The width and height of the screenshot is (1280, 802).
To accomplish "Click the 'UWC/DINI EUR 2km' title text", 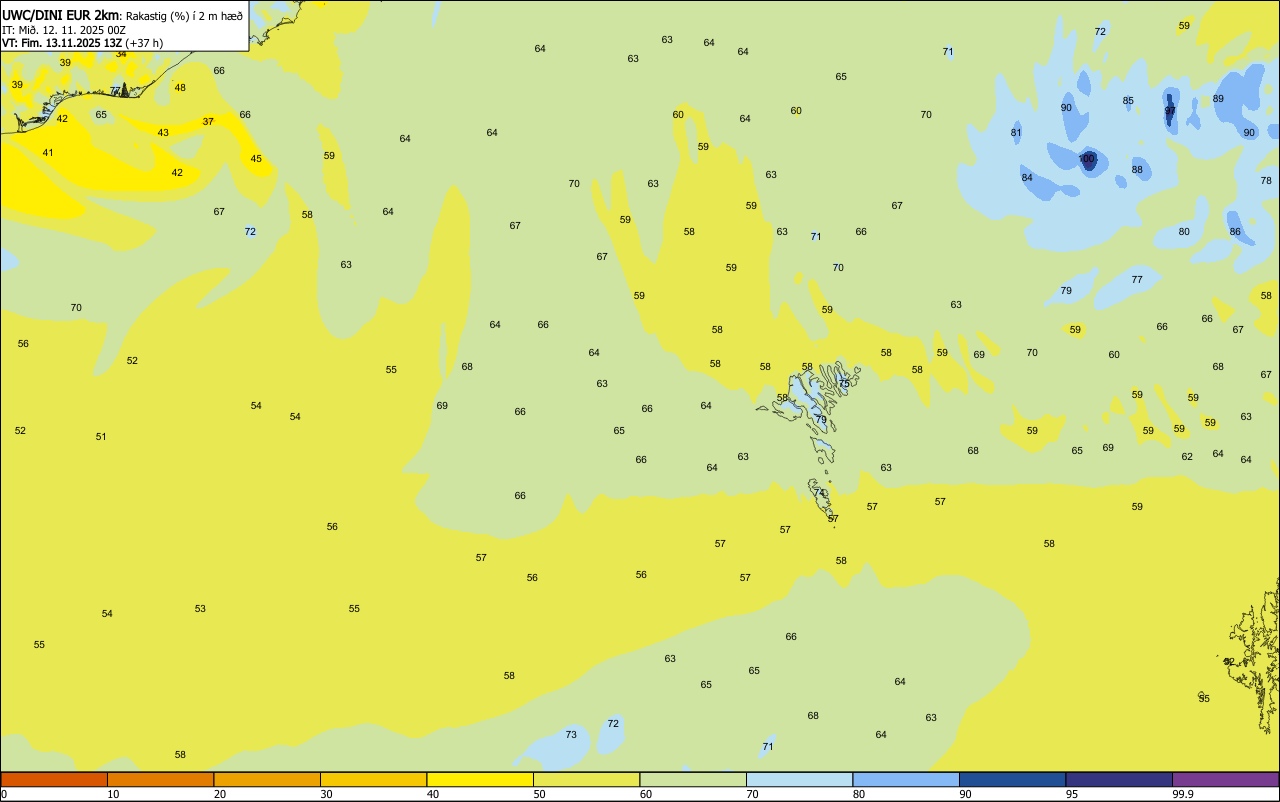I will (60, 15).
